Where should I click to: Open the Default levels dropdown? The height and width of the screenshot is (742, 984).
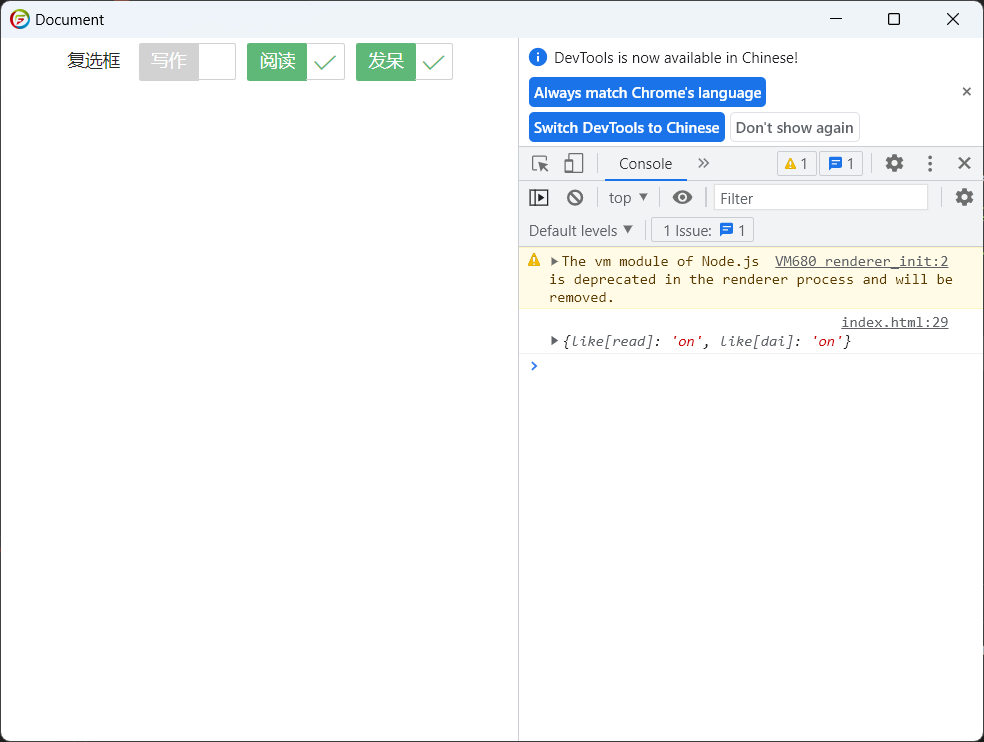coord(580,230)
